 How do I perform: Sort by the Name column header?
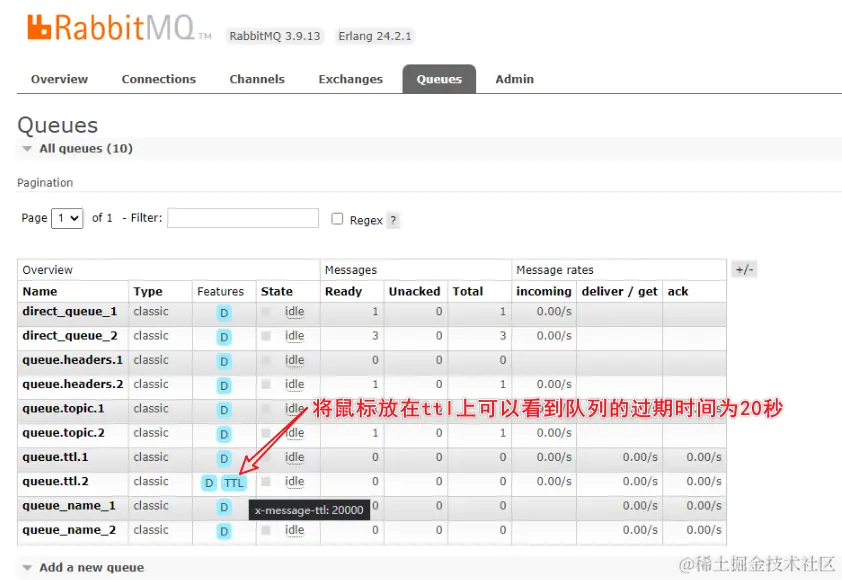pyautogui.click(x=40, y=291)
